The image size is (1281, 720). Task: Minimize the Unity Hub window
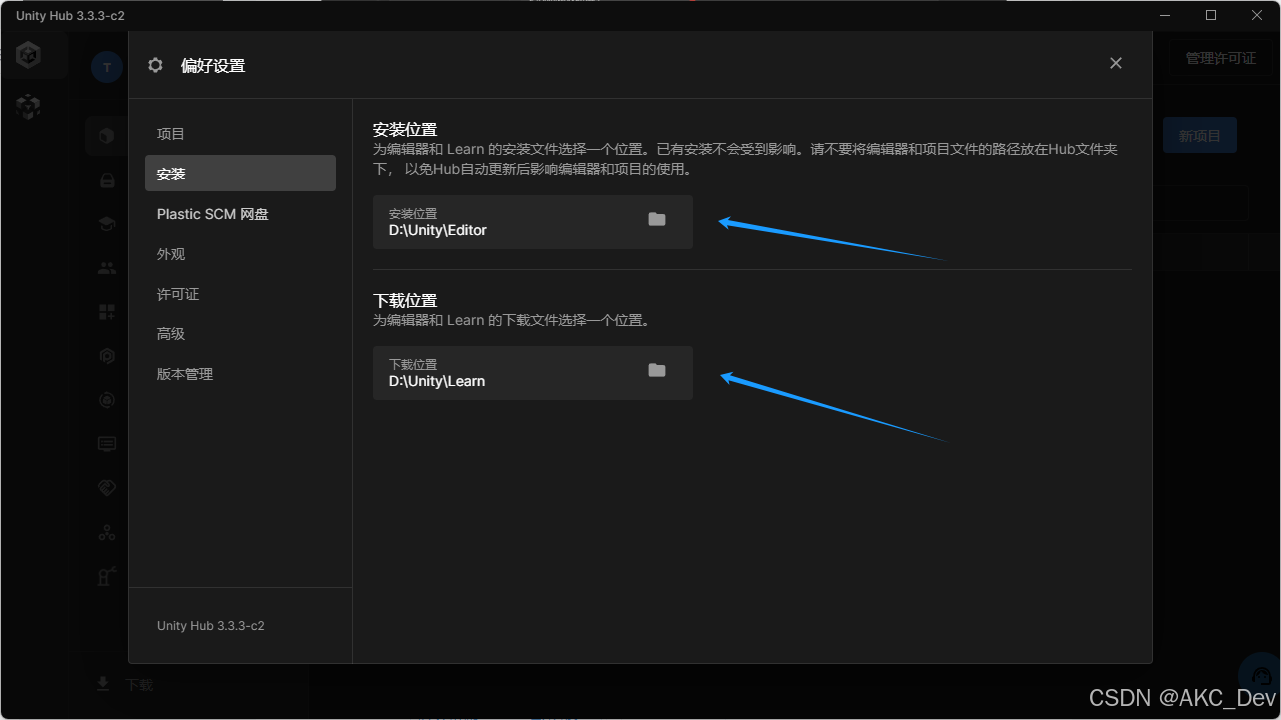(1165, 15)
